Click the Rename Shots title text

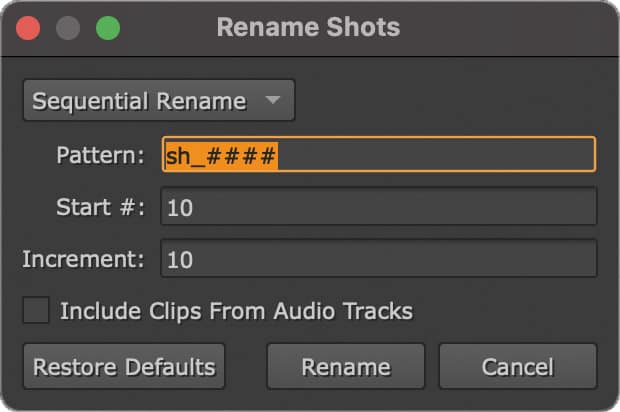pyautogui.click(x=308, y=27)
